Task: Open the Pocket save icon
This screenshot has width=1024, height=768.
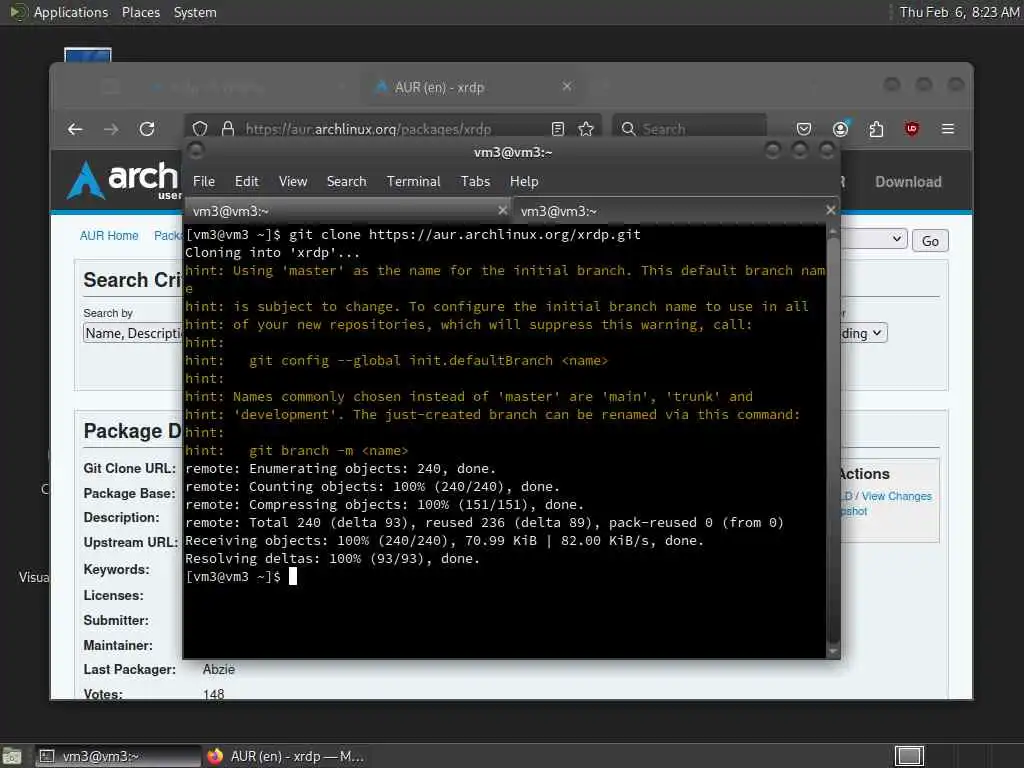Action: [x=804, y=129]
